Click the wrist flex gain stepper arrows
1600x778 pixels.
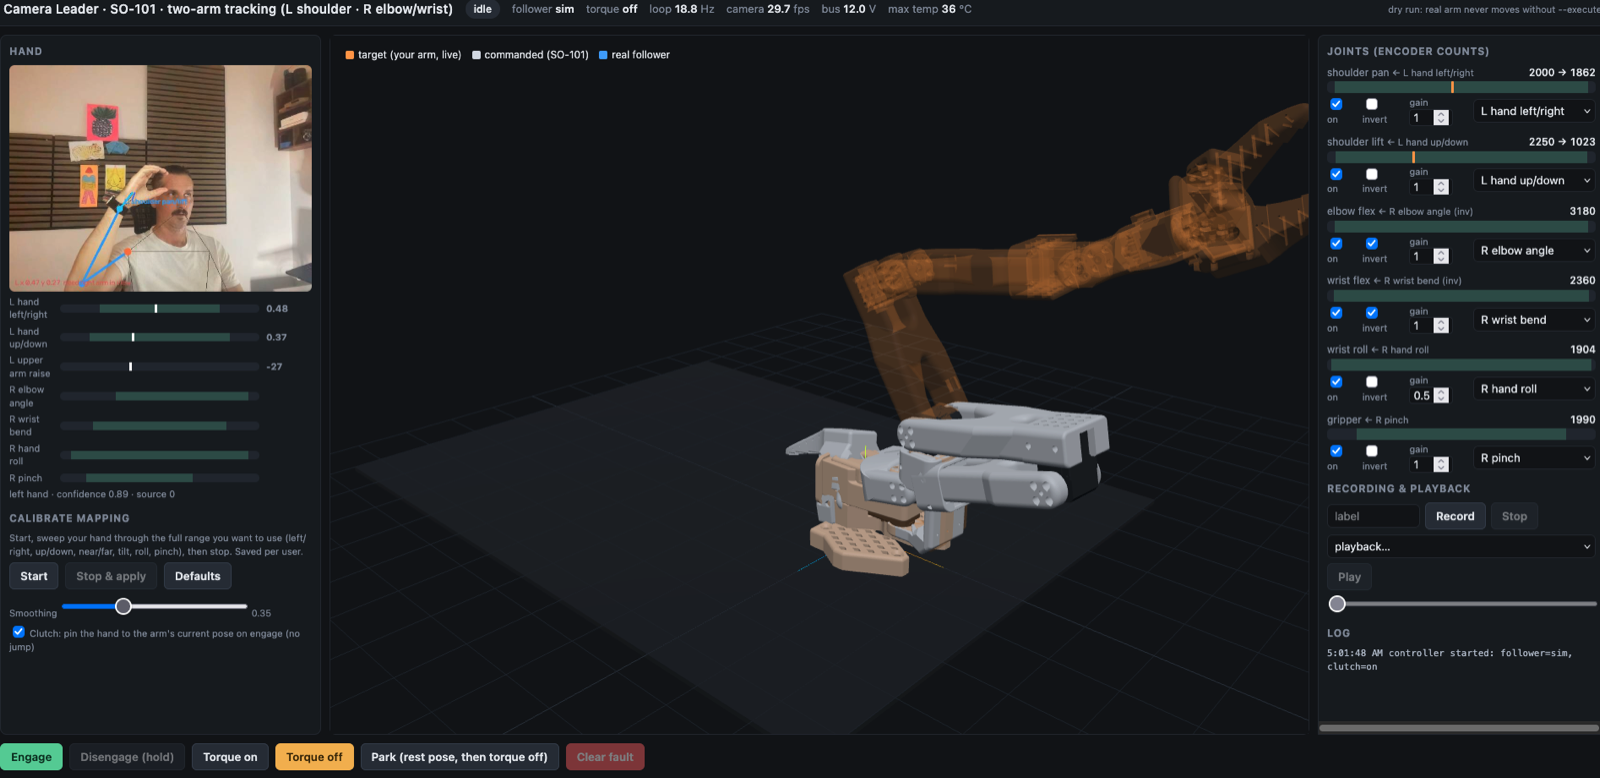coord(1441,326)
